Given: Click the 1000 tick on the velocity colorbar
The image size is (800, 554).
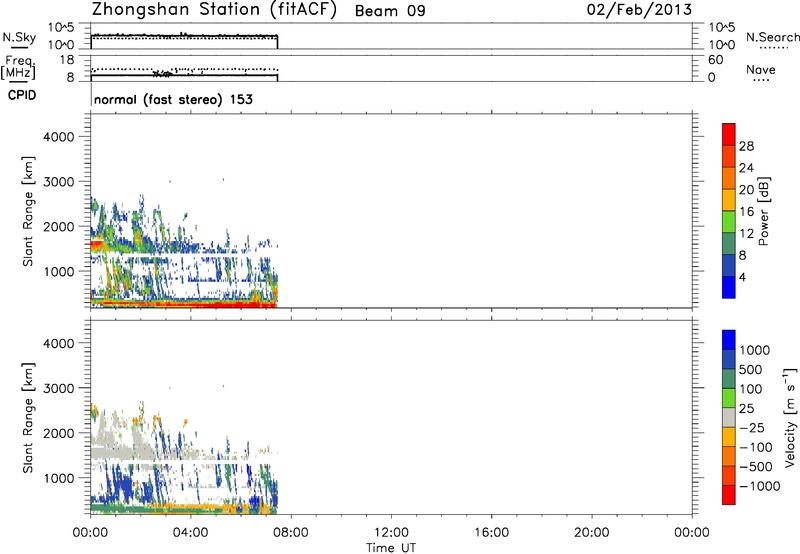Looking at the screenshot, I should (x=754, y=350).
